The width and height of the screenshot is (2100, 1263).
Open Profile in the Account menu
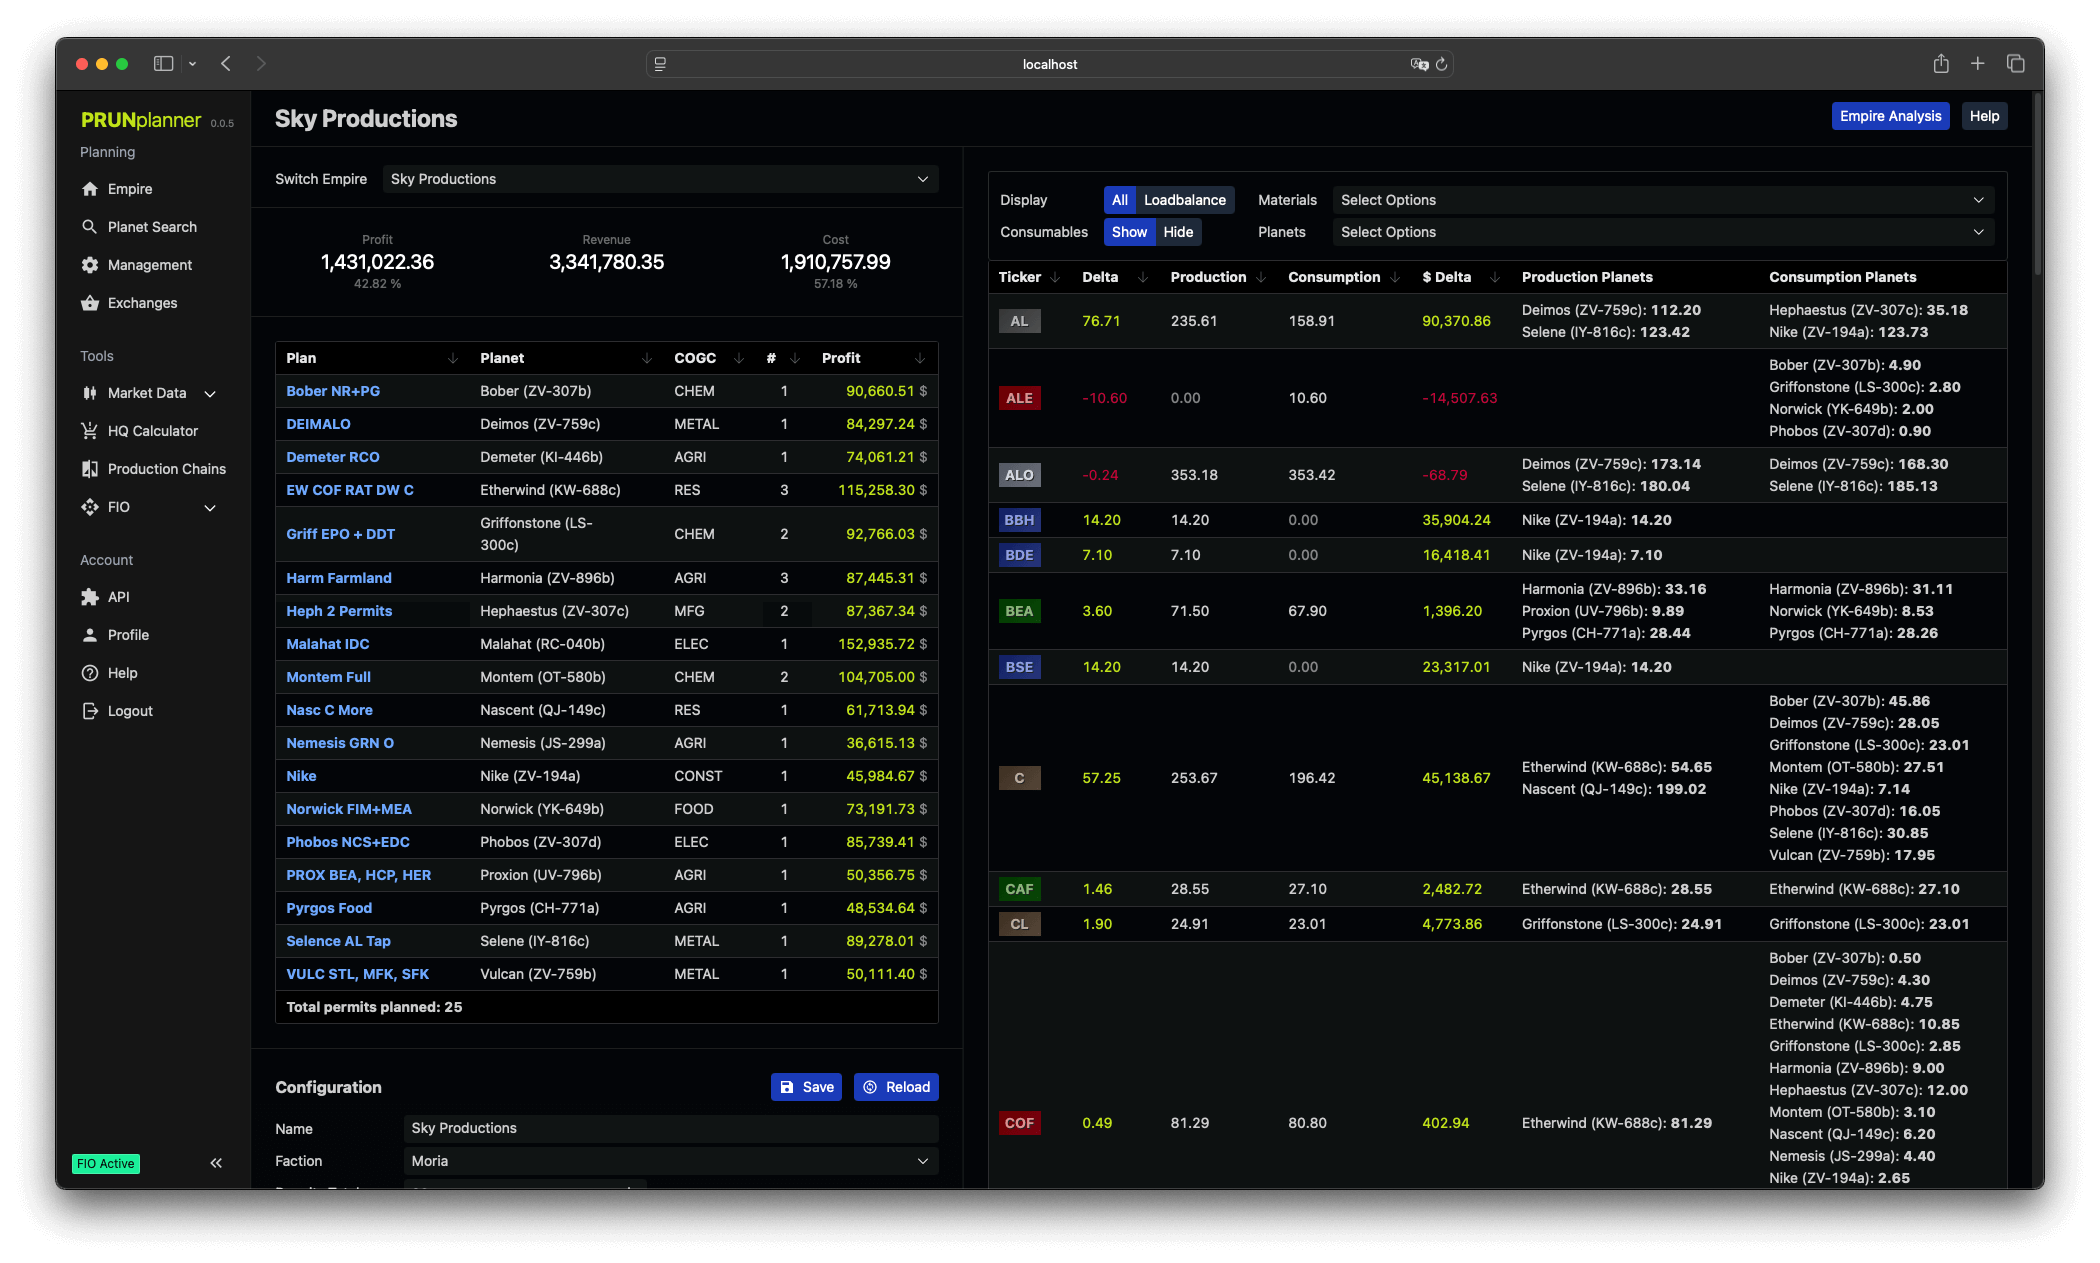tap(128, 635)
